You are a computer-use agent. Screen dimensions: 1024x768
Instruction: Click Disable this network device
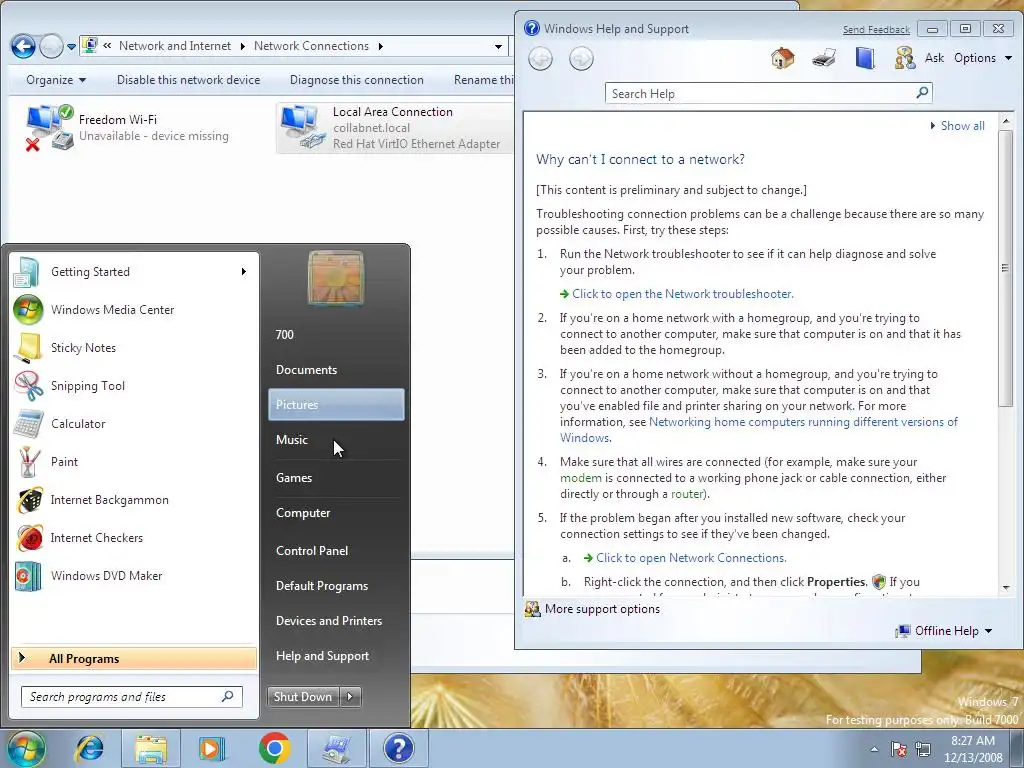(188, 80)
